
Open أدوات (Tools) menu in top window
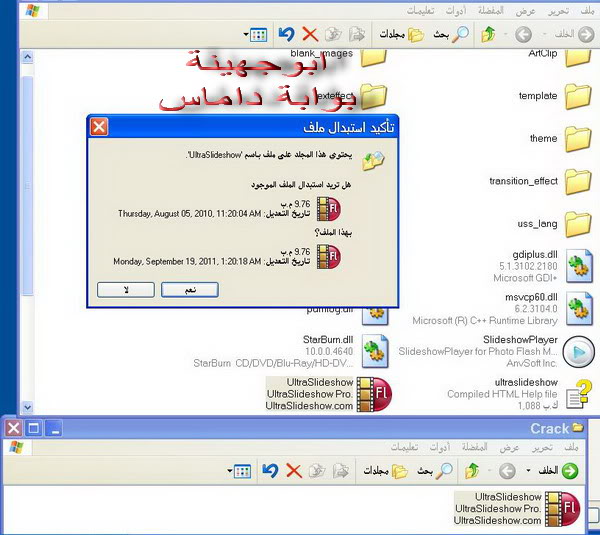pyautogui.click(x=456, y=11)
